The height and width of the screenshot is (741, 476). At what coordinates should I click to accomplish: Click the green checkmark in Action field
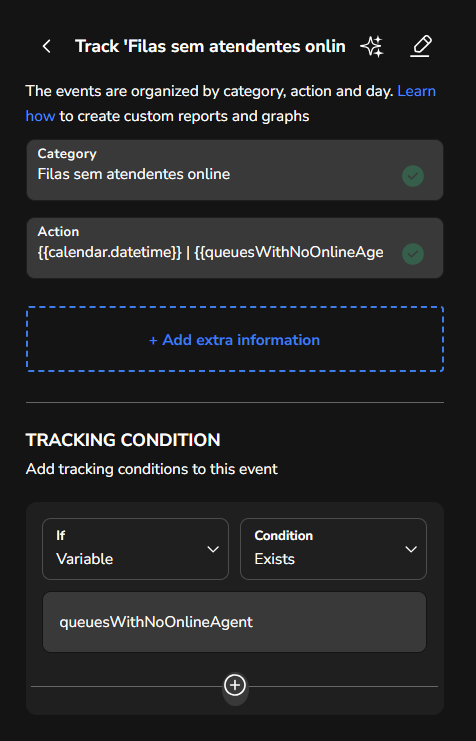pos(413,254)
